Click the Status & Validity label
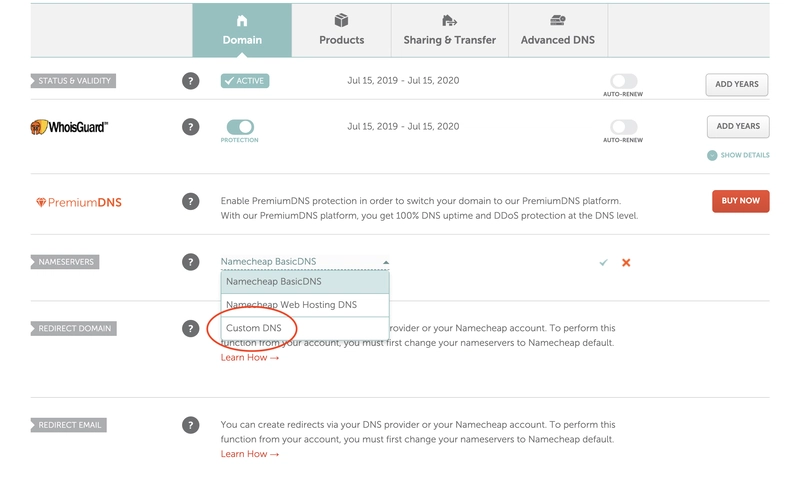The width and height of the screenshot is (800, 488). pyautogui.click(x=73, y=81)
